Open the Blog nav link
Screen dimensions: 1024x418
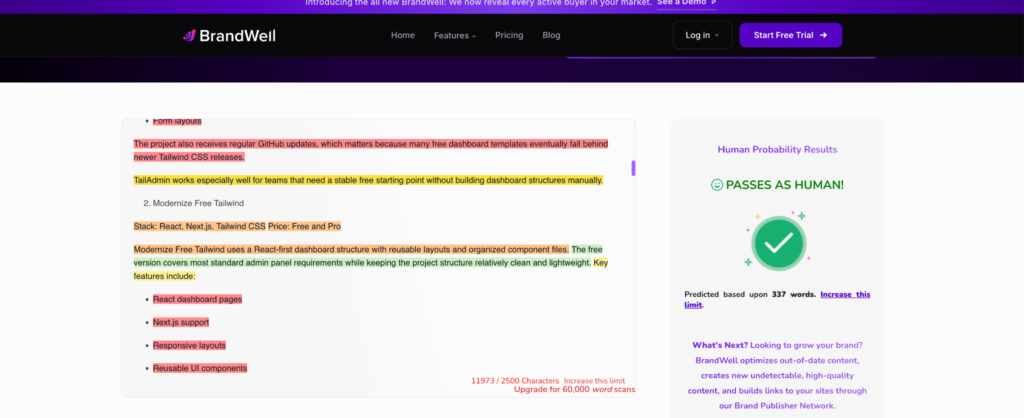(x=551, y=35)
